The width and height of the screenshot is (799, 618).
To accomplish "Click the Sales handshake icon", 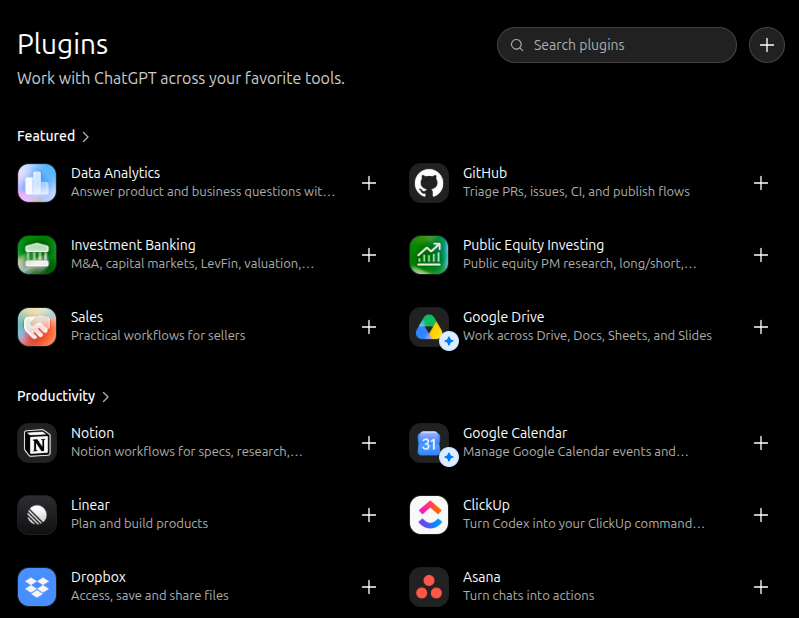I will click(37, 327).
